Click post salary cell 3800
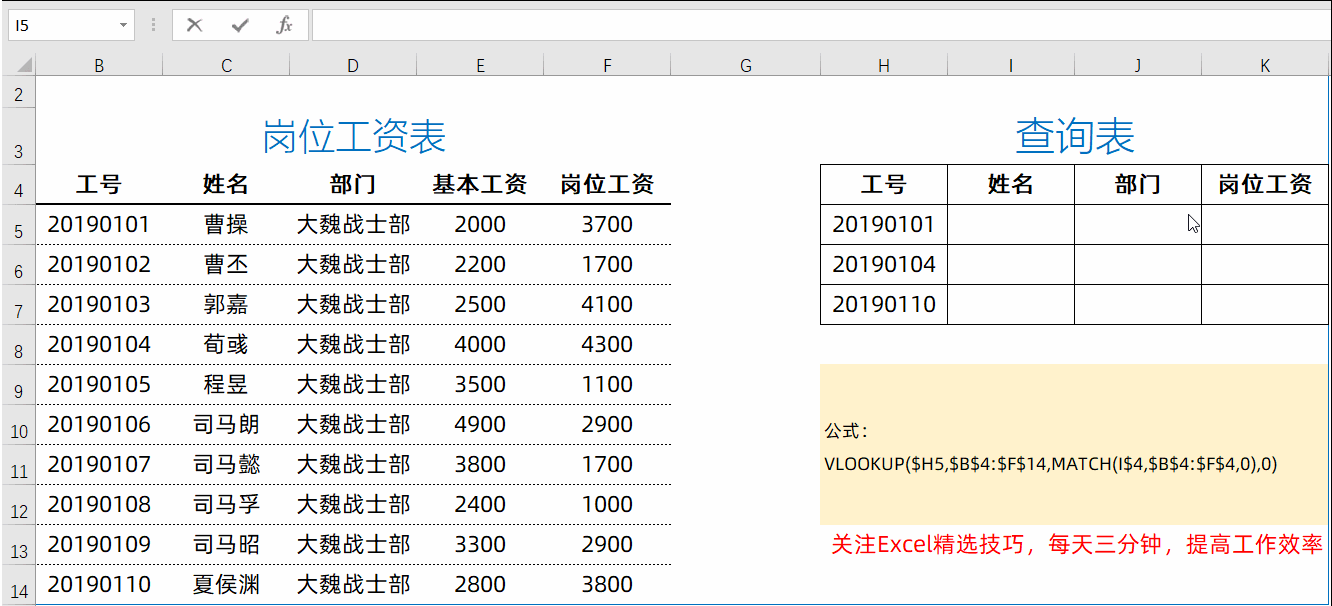The height and width of the screenshot is (606, 1332). [607, 585]
